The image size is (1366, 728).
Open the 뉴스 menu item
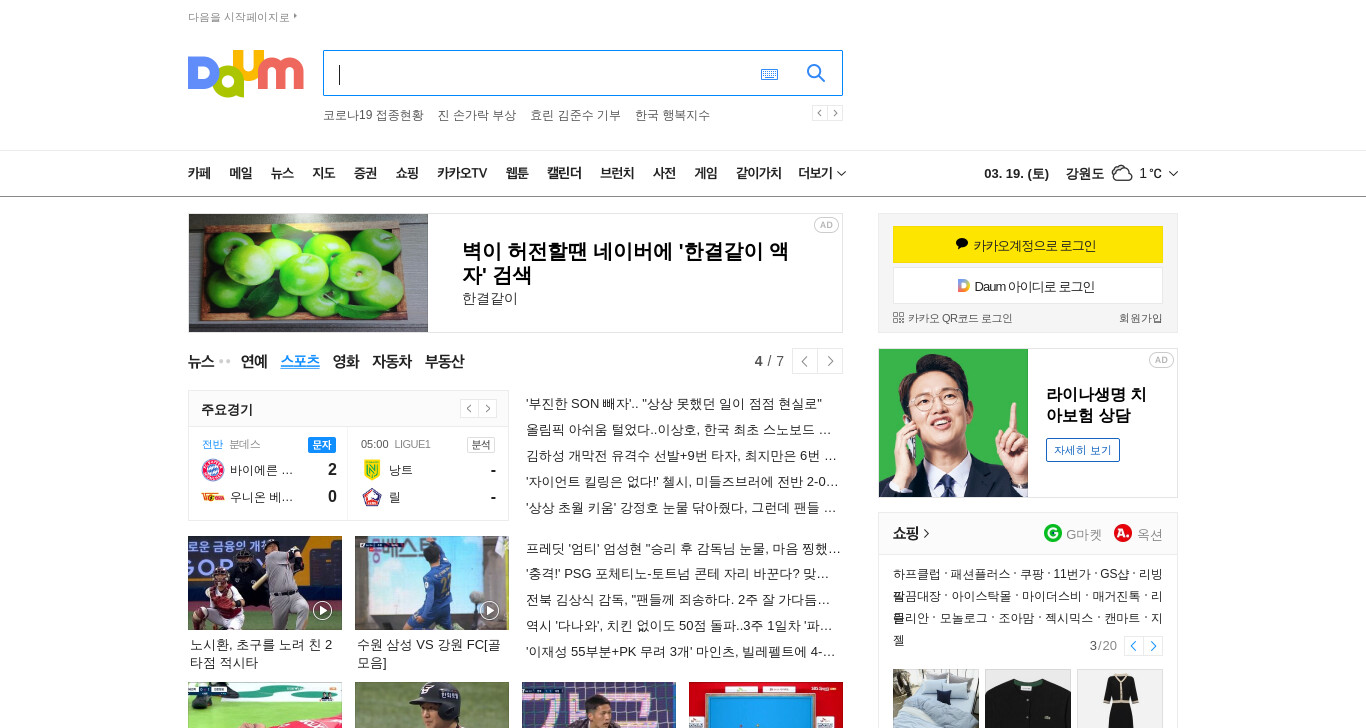tap(282, 173)
